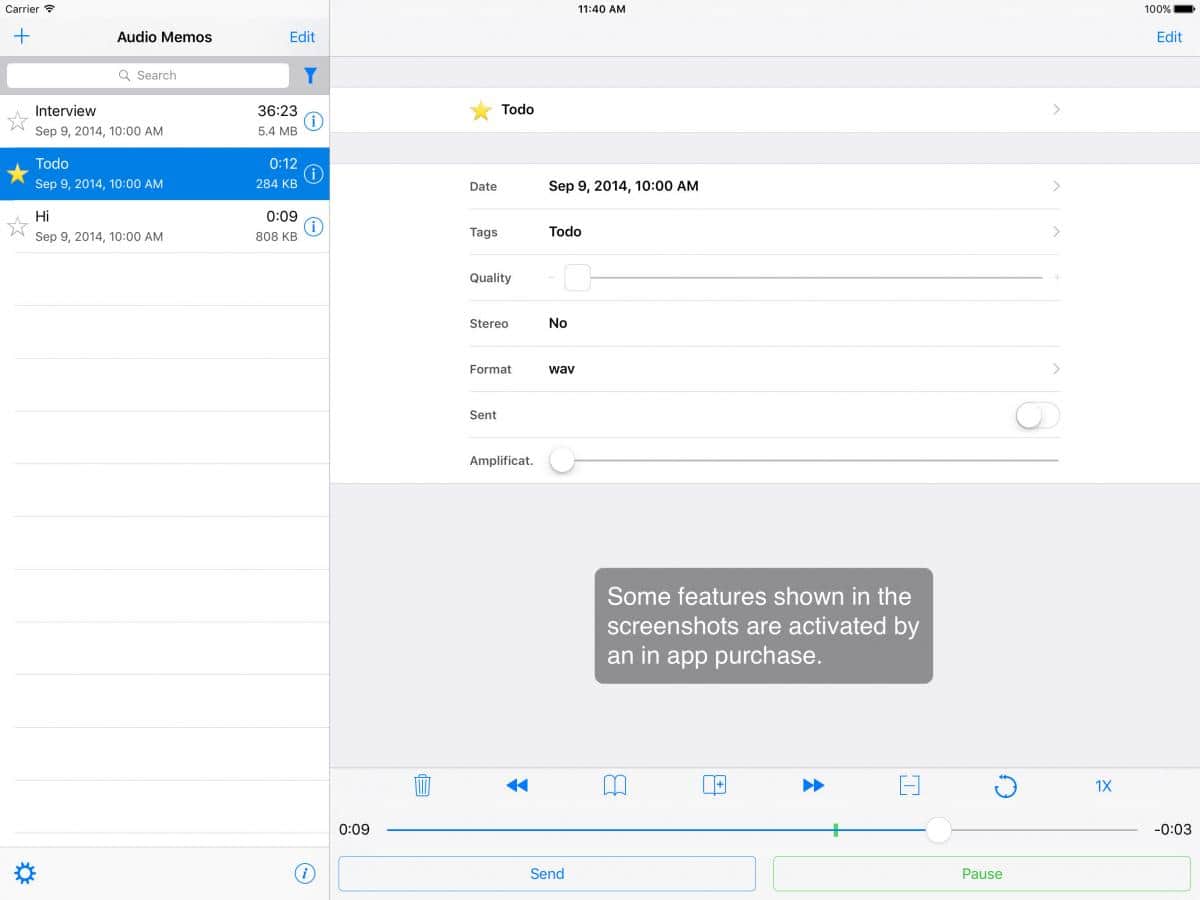Expand the Date row chevron
This screenshot has height=900, width=1200.
(x=1056, y=186)
